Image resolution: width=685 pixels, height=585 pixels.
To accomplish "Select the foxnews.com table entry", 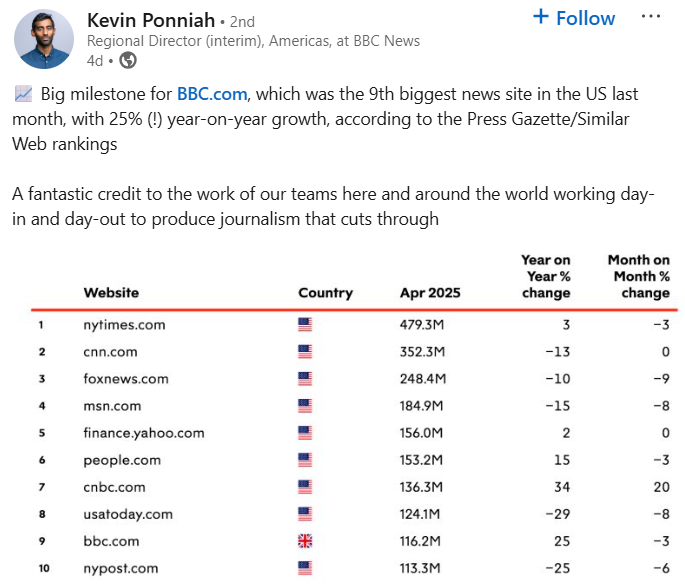I will point(126,379).
